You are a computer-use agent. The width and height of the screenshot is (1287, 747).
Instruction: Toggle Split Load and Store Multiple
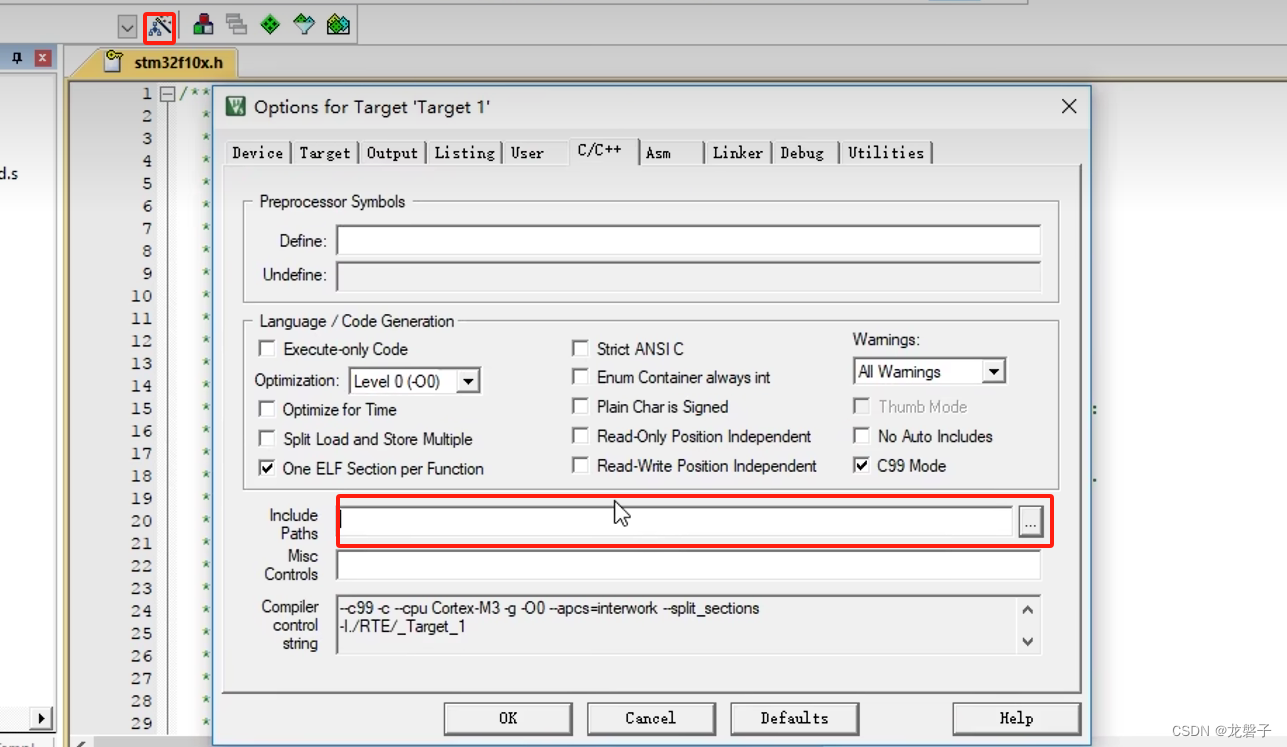pyautogui.click(x=267, y=439)
